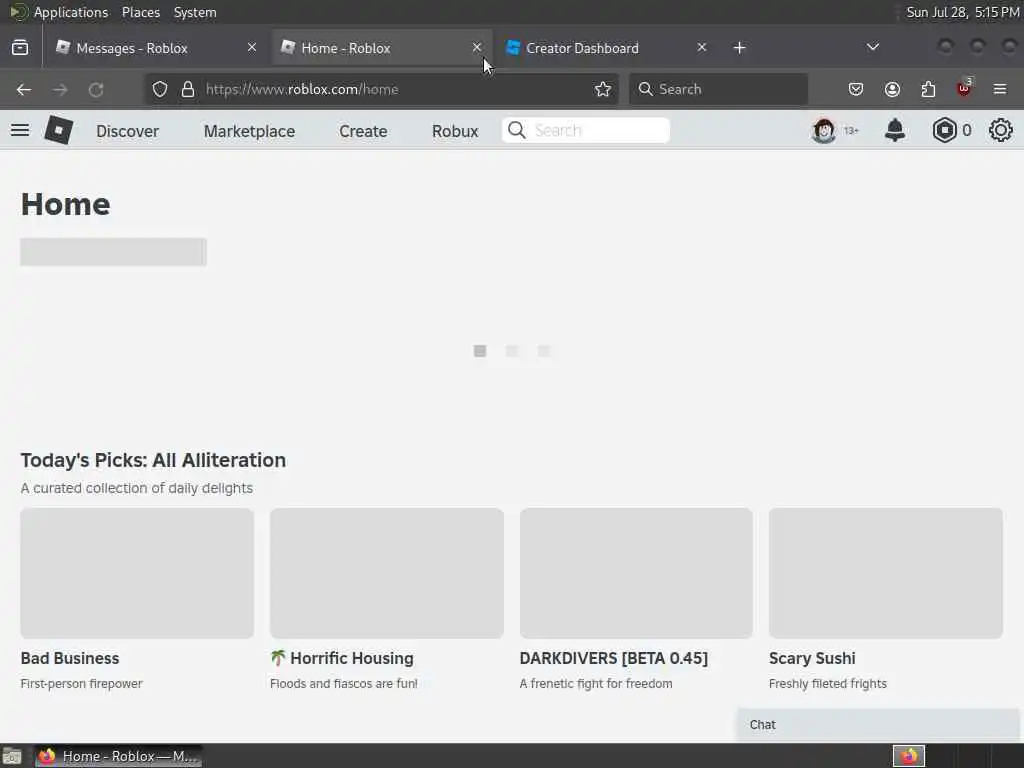
Task: Open the Extensions puzzle icon
Action: [928, 89]
